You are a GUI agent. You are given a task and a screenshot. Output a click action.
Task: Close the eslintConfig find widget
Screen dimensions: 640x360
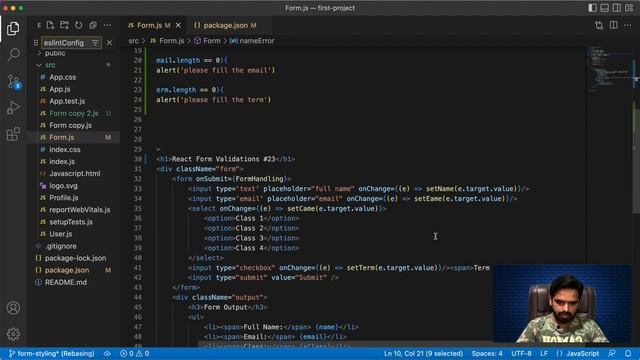[109, 42]
